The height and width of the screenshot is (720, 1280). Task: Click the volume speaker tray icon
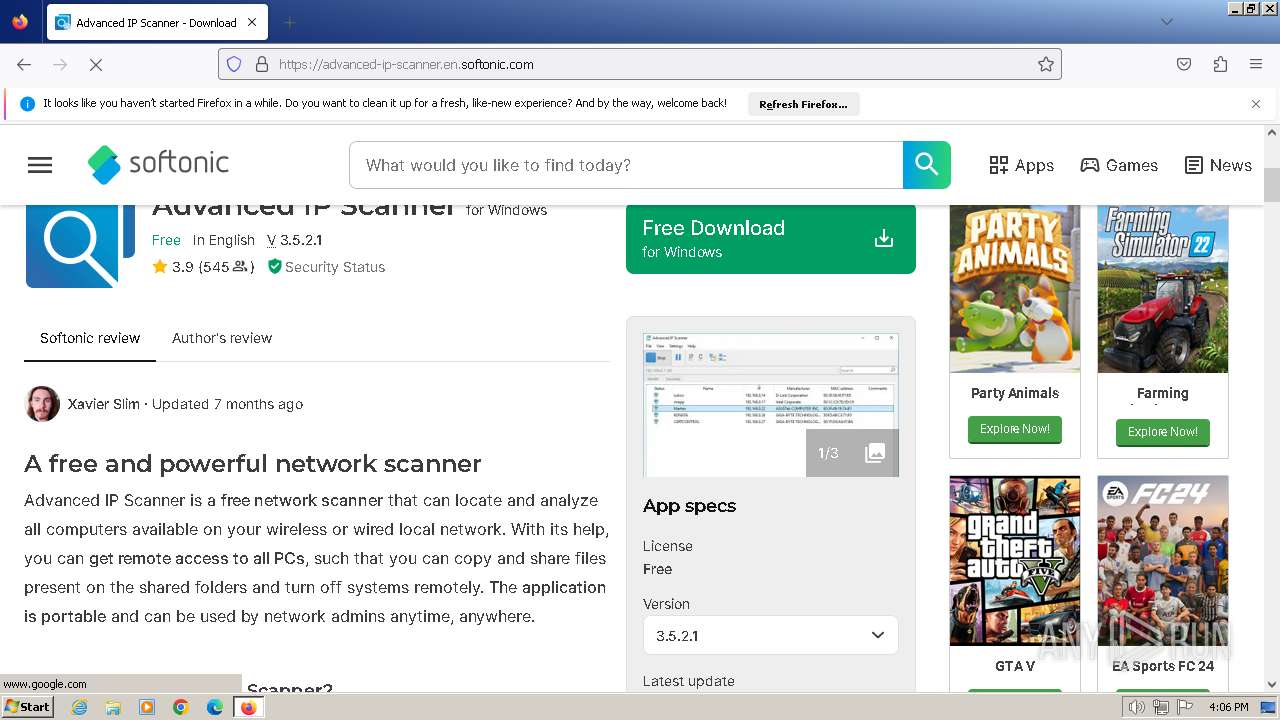pos(1136,707)
